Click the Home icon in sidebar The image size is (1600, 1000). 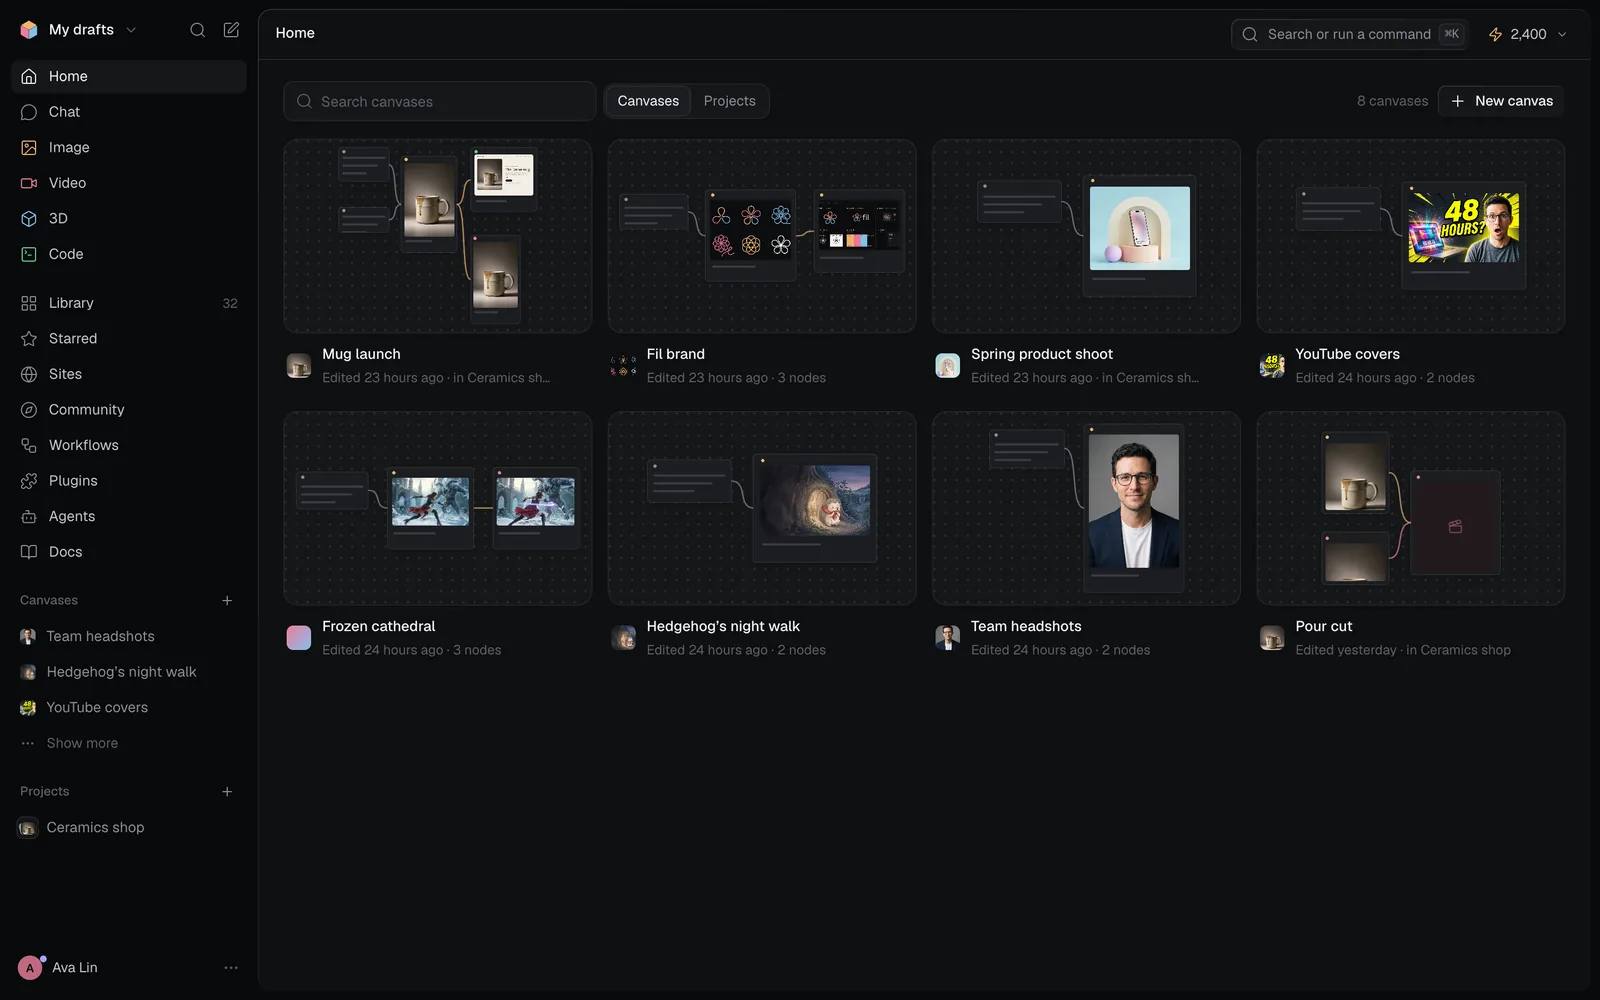(29, 76)
